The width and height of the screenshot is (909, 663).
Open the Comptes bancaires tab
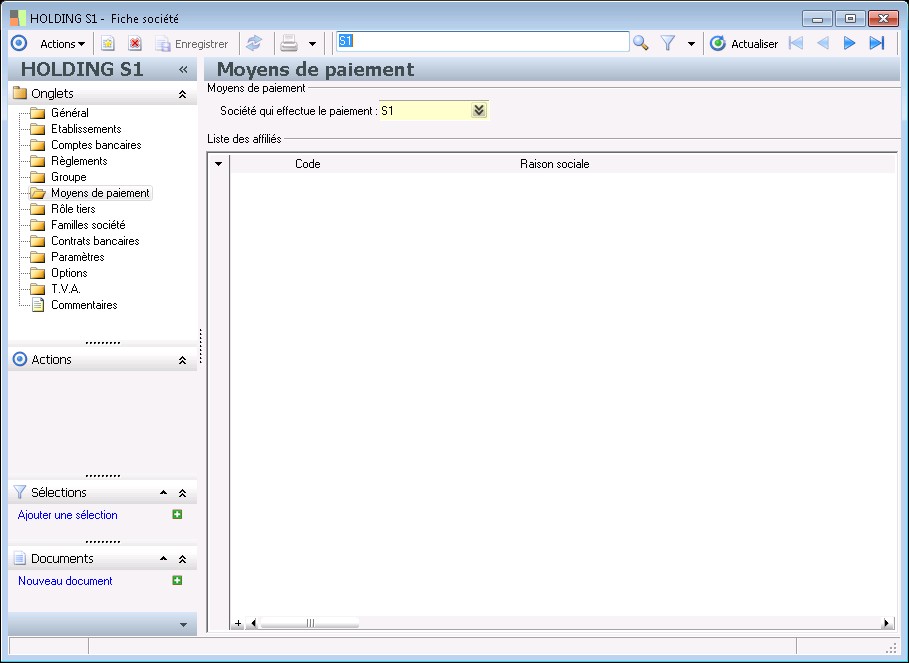pos(96,145)
